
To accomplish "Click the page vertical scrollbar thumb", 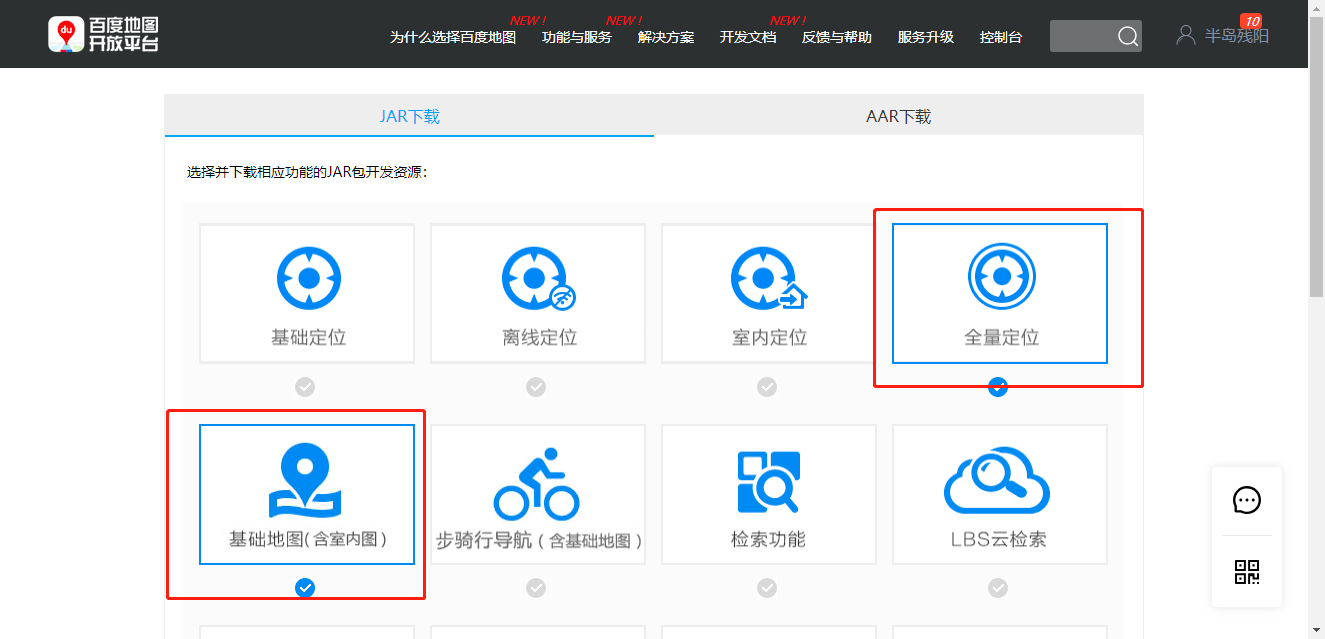I will [1317, 157].
